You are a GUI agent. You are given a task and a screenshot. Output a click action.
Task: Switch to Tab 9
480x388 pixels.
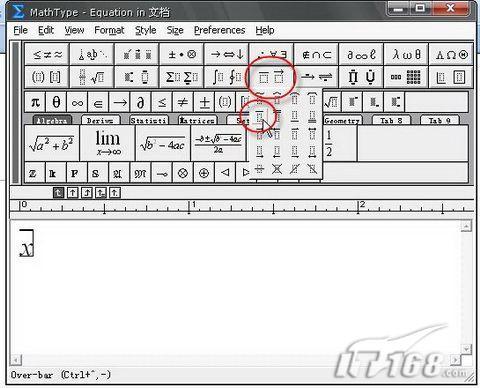pyautogui.click(x=440, y=120)
